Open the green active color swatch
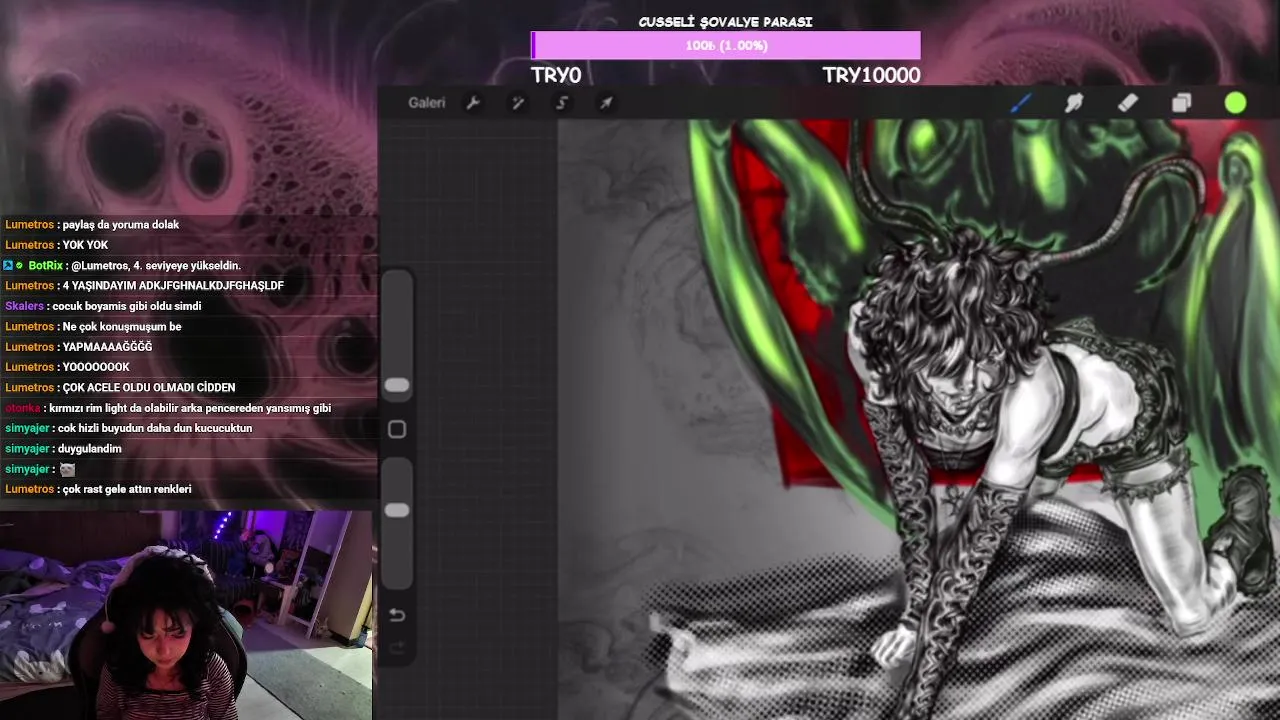The height and width of the screenshot is (720, 1280). pos(1235,103)
